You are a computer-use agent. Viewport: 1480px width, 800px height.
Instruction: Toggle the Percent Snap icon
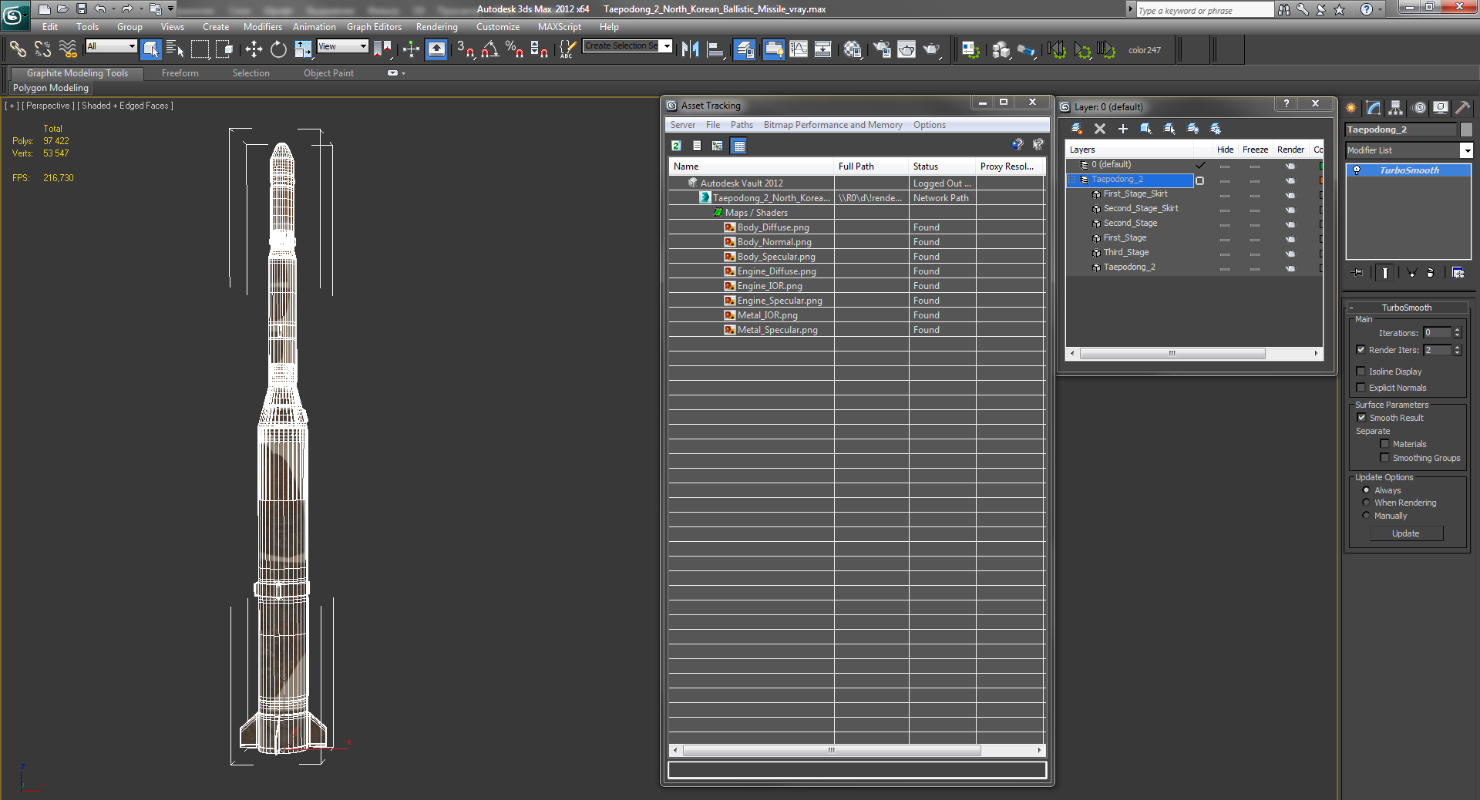click(514, 48)
